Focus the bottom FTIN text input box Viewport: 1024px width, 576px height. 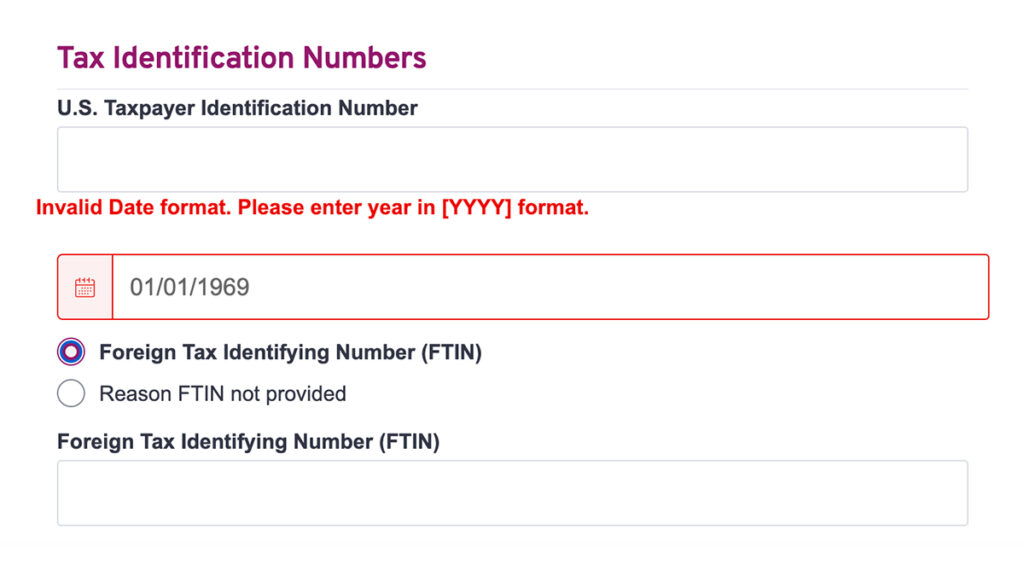pos(513,493)
